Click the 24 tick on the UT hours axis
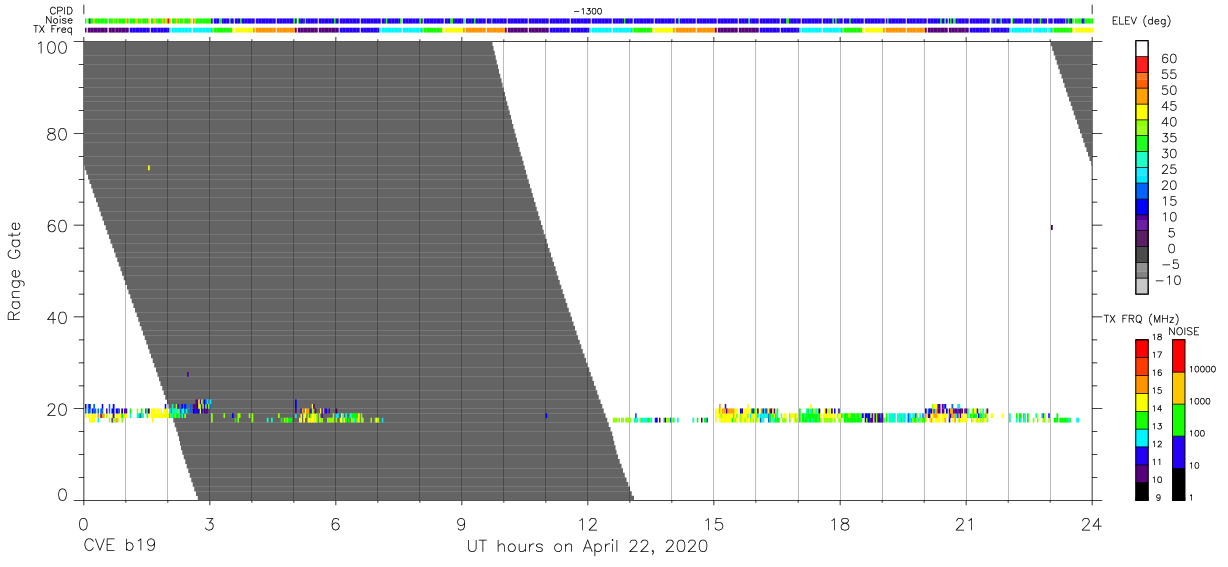Viewport: 1228px width, 567px height. [x=1092, y=525]
